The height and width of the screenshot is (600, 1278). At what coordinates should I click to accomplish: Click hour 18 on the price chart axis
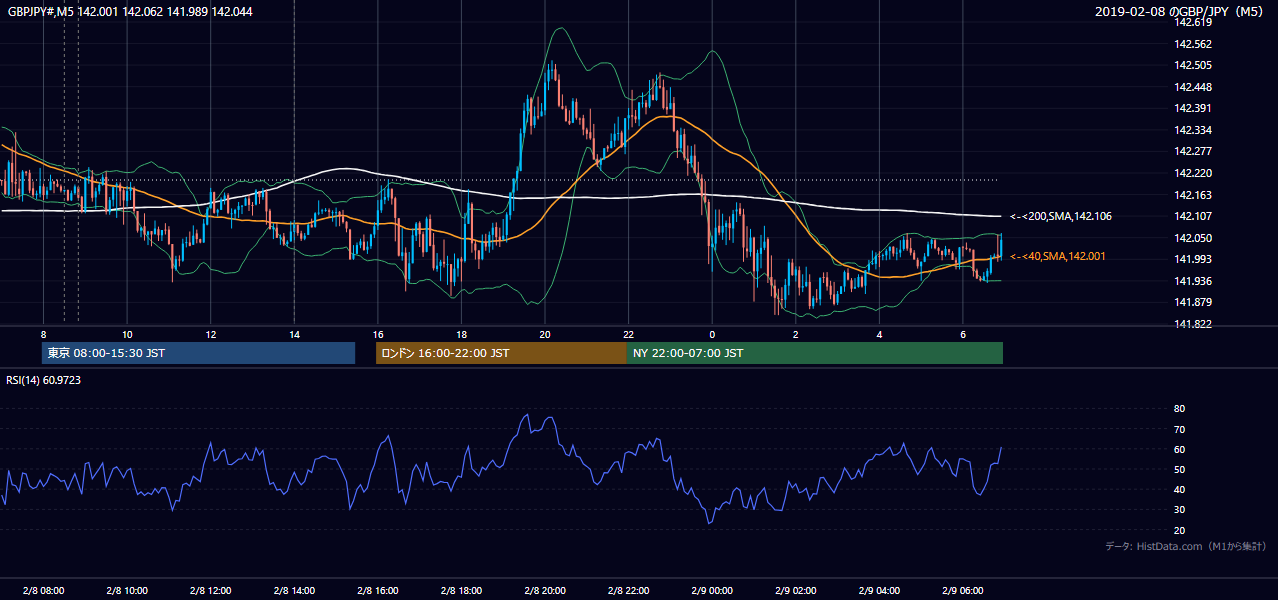point(461,334)
